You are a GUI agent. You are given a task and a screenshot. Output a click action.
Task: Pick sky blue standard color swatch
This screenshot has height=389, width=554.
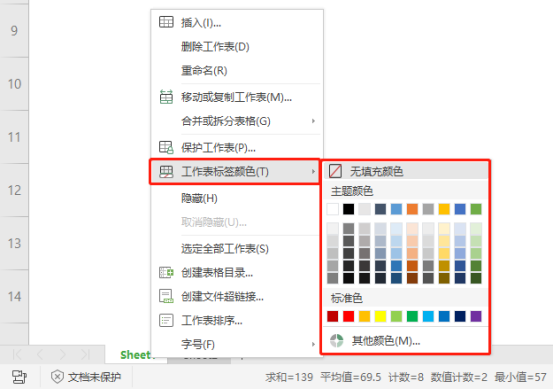tap(428, 316)
